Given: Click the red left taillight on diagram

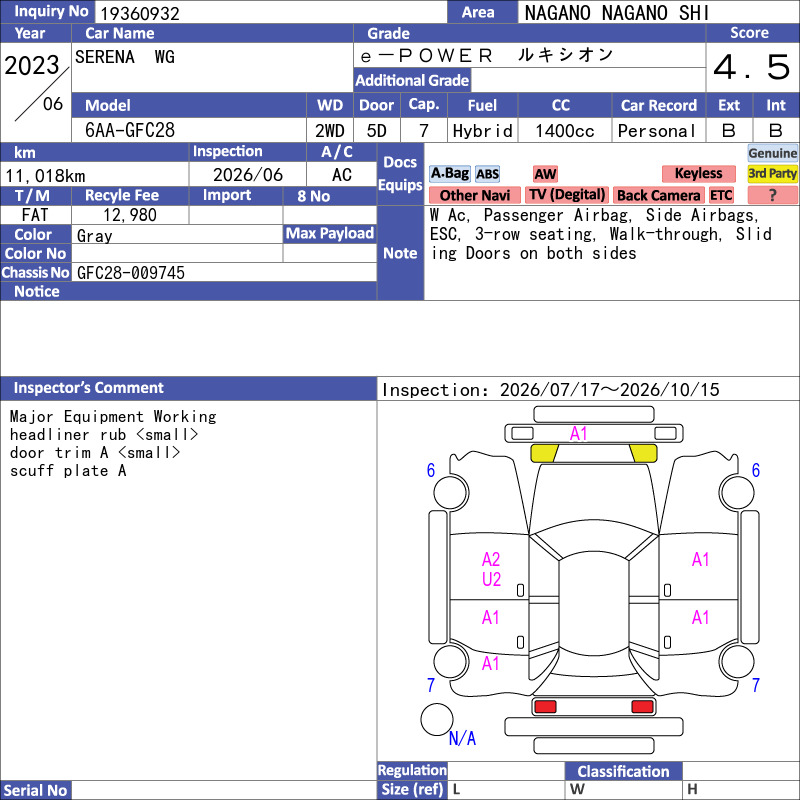Looking at the screenshot, I should pyautogui.click(x=545, y=707).
